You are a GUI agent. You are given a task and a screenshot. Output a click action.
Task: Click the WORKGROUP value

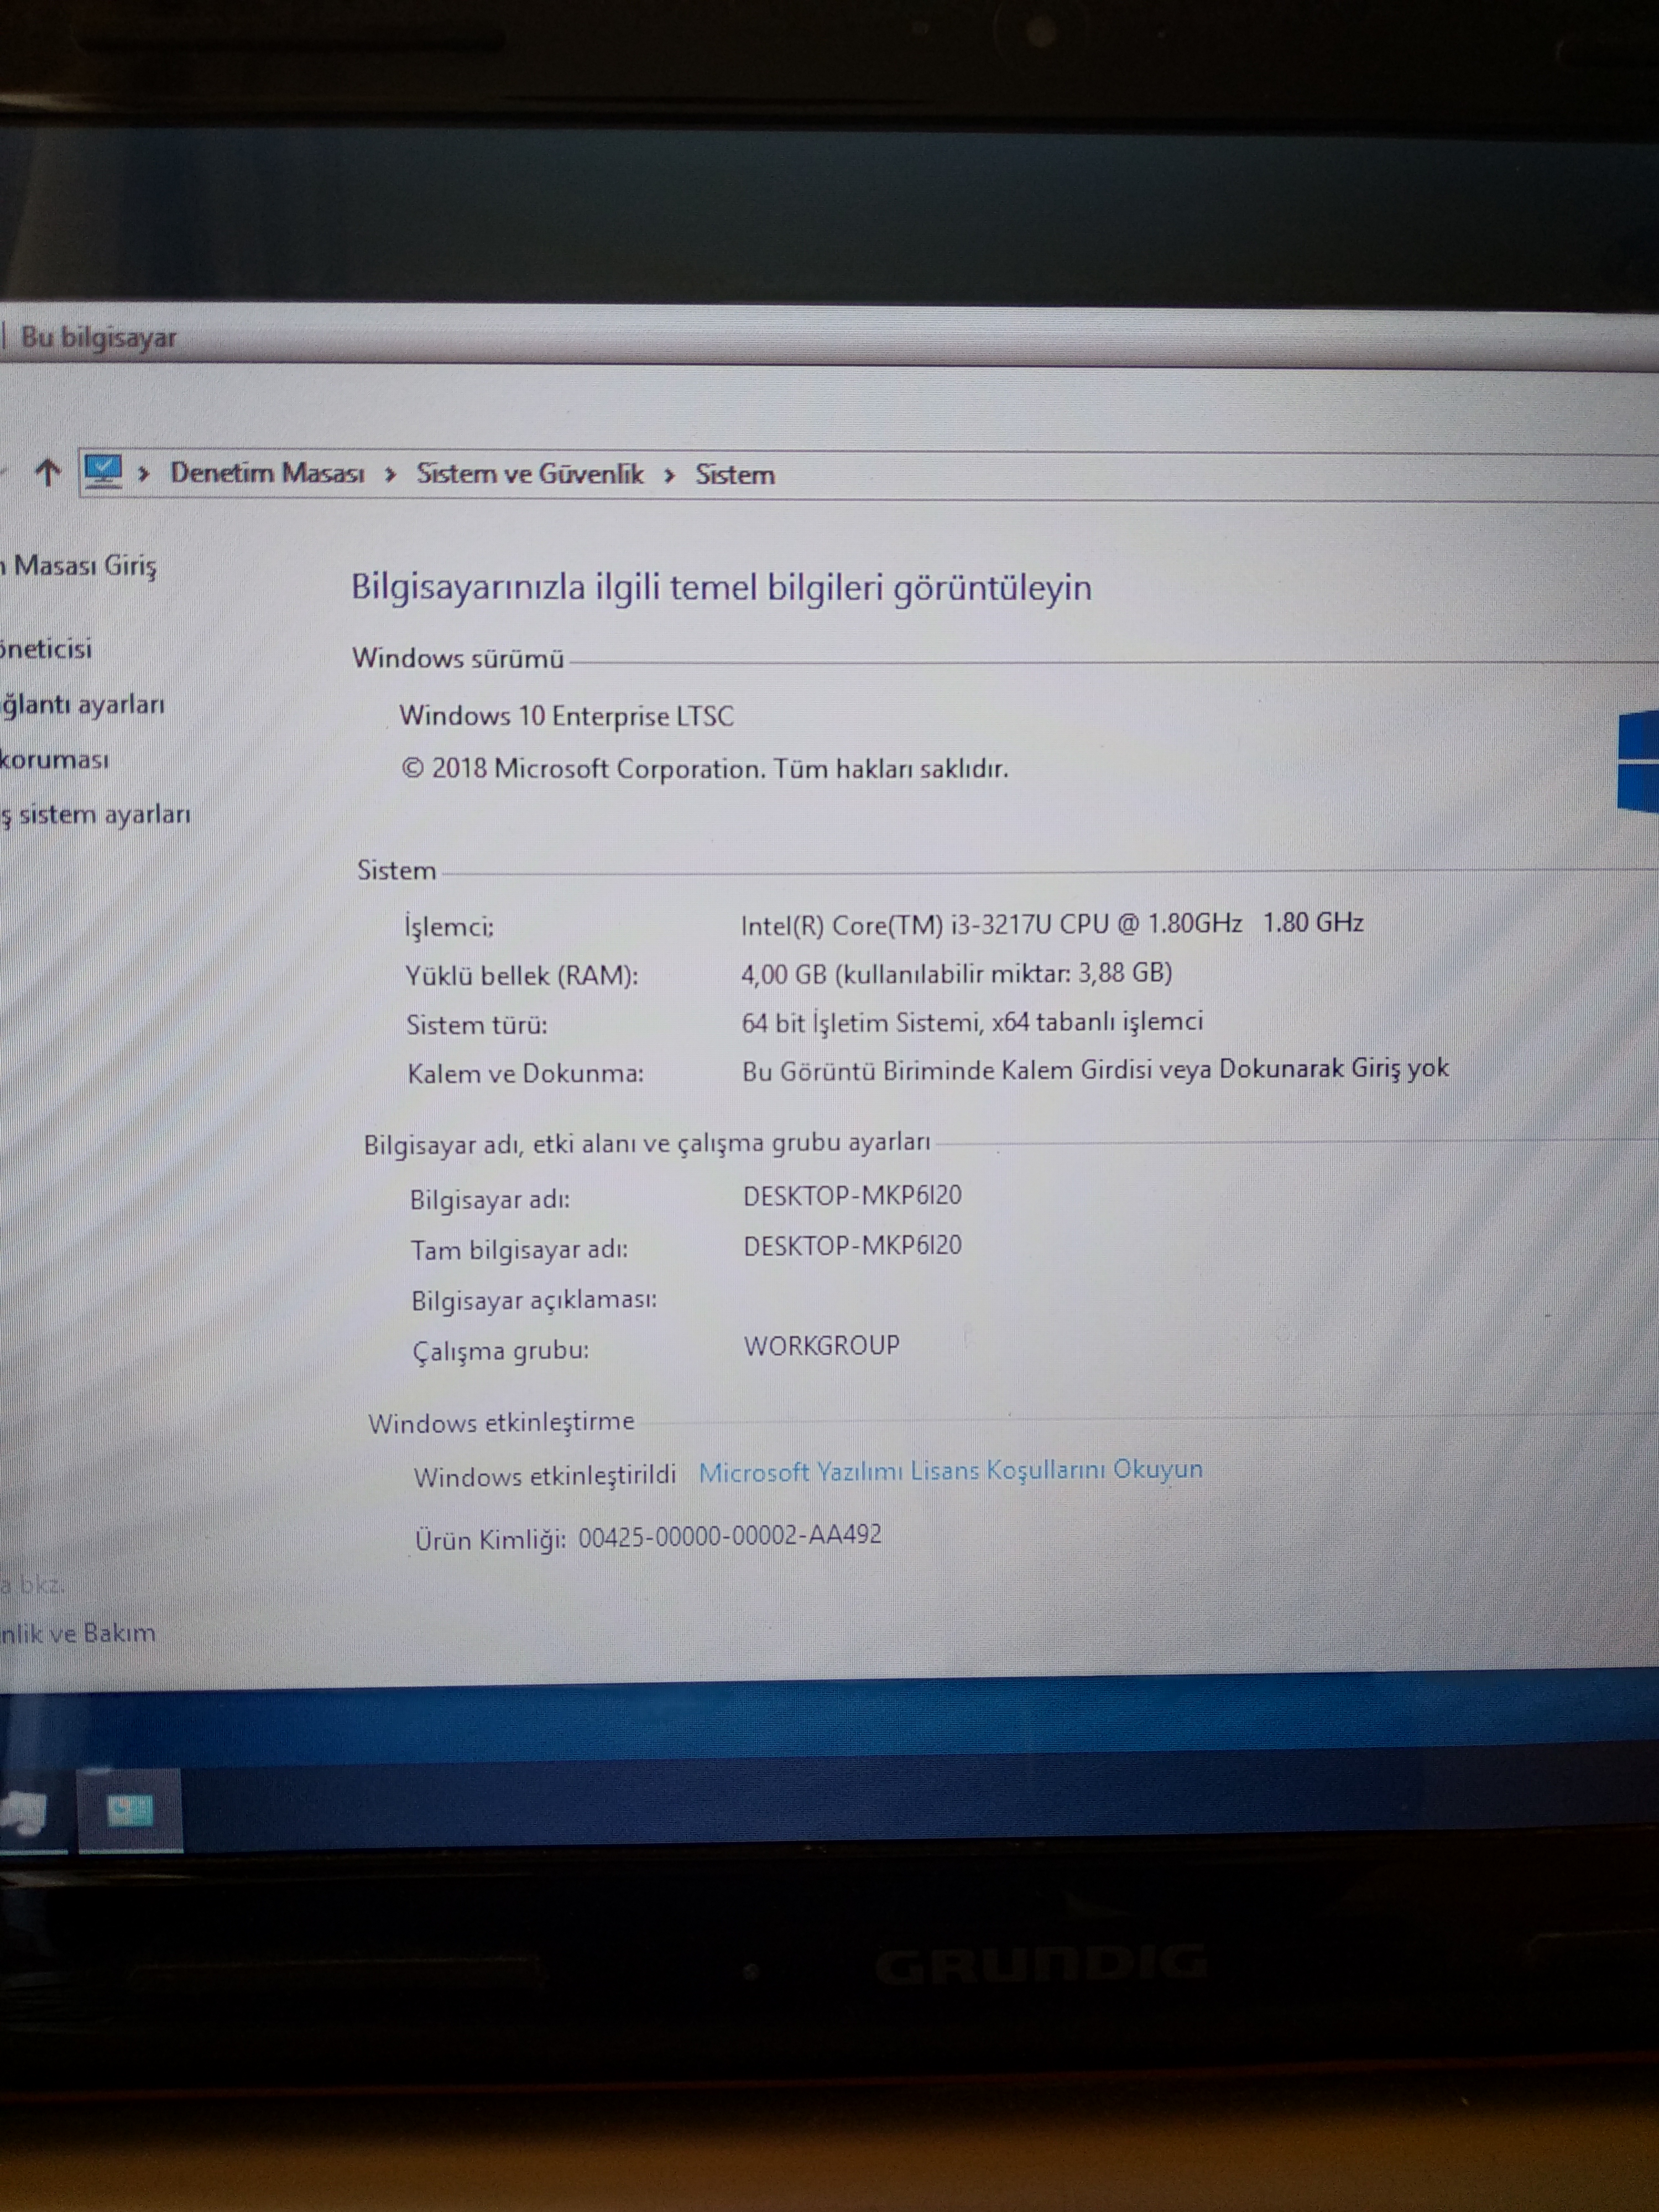point(821,1345)
